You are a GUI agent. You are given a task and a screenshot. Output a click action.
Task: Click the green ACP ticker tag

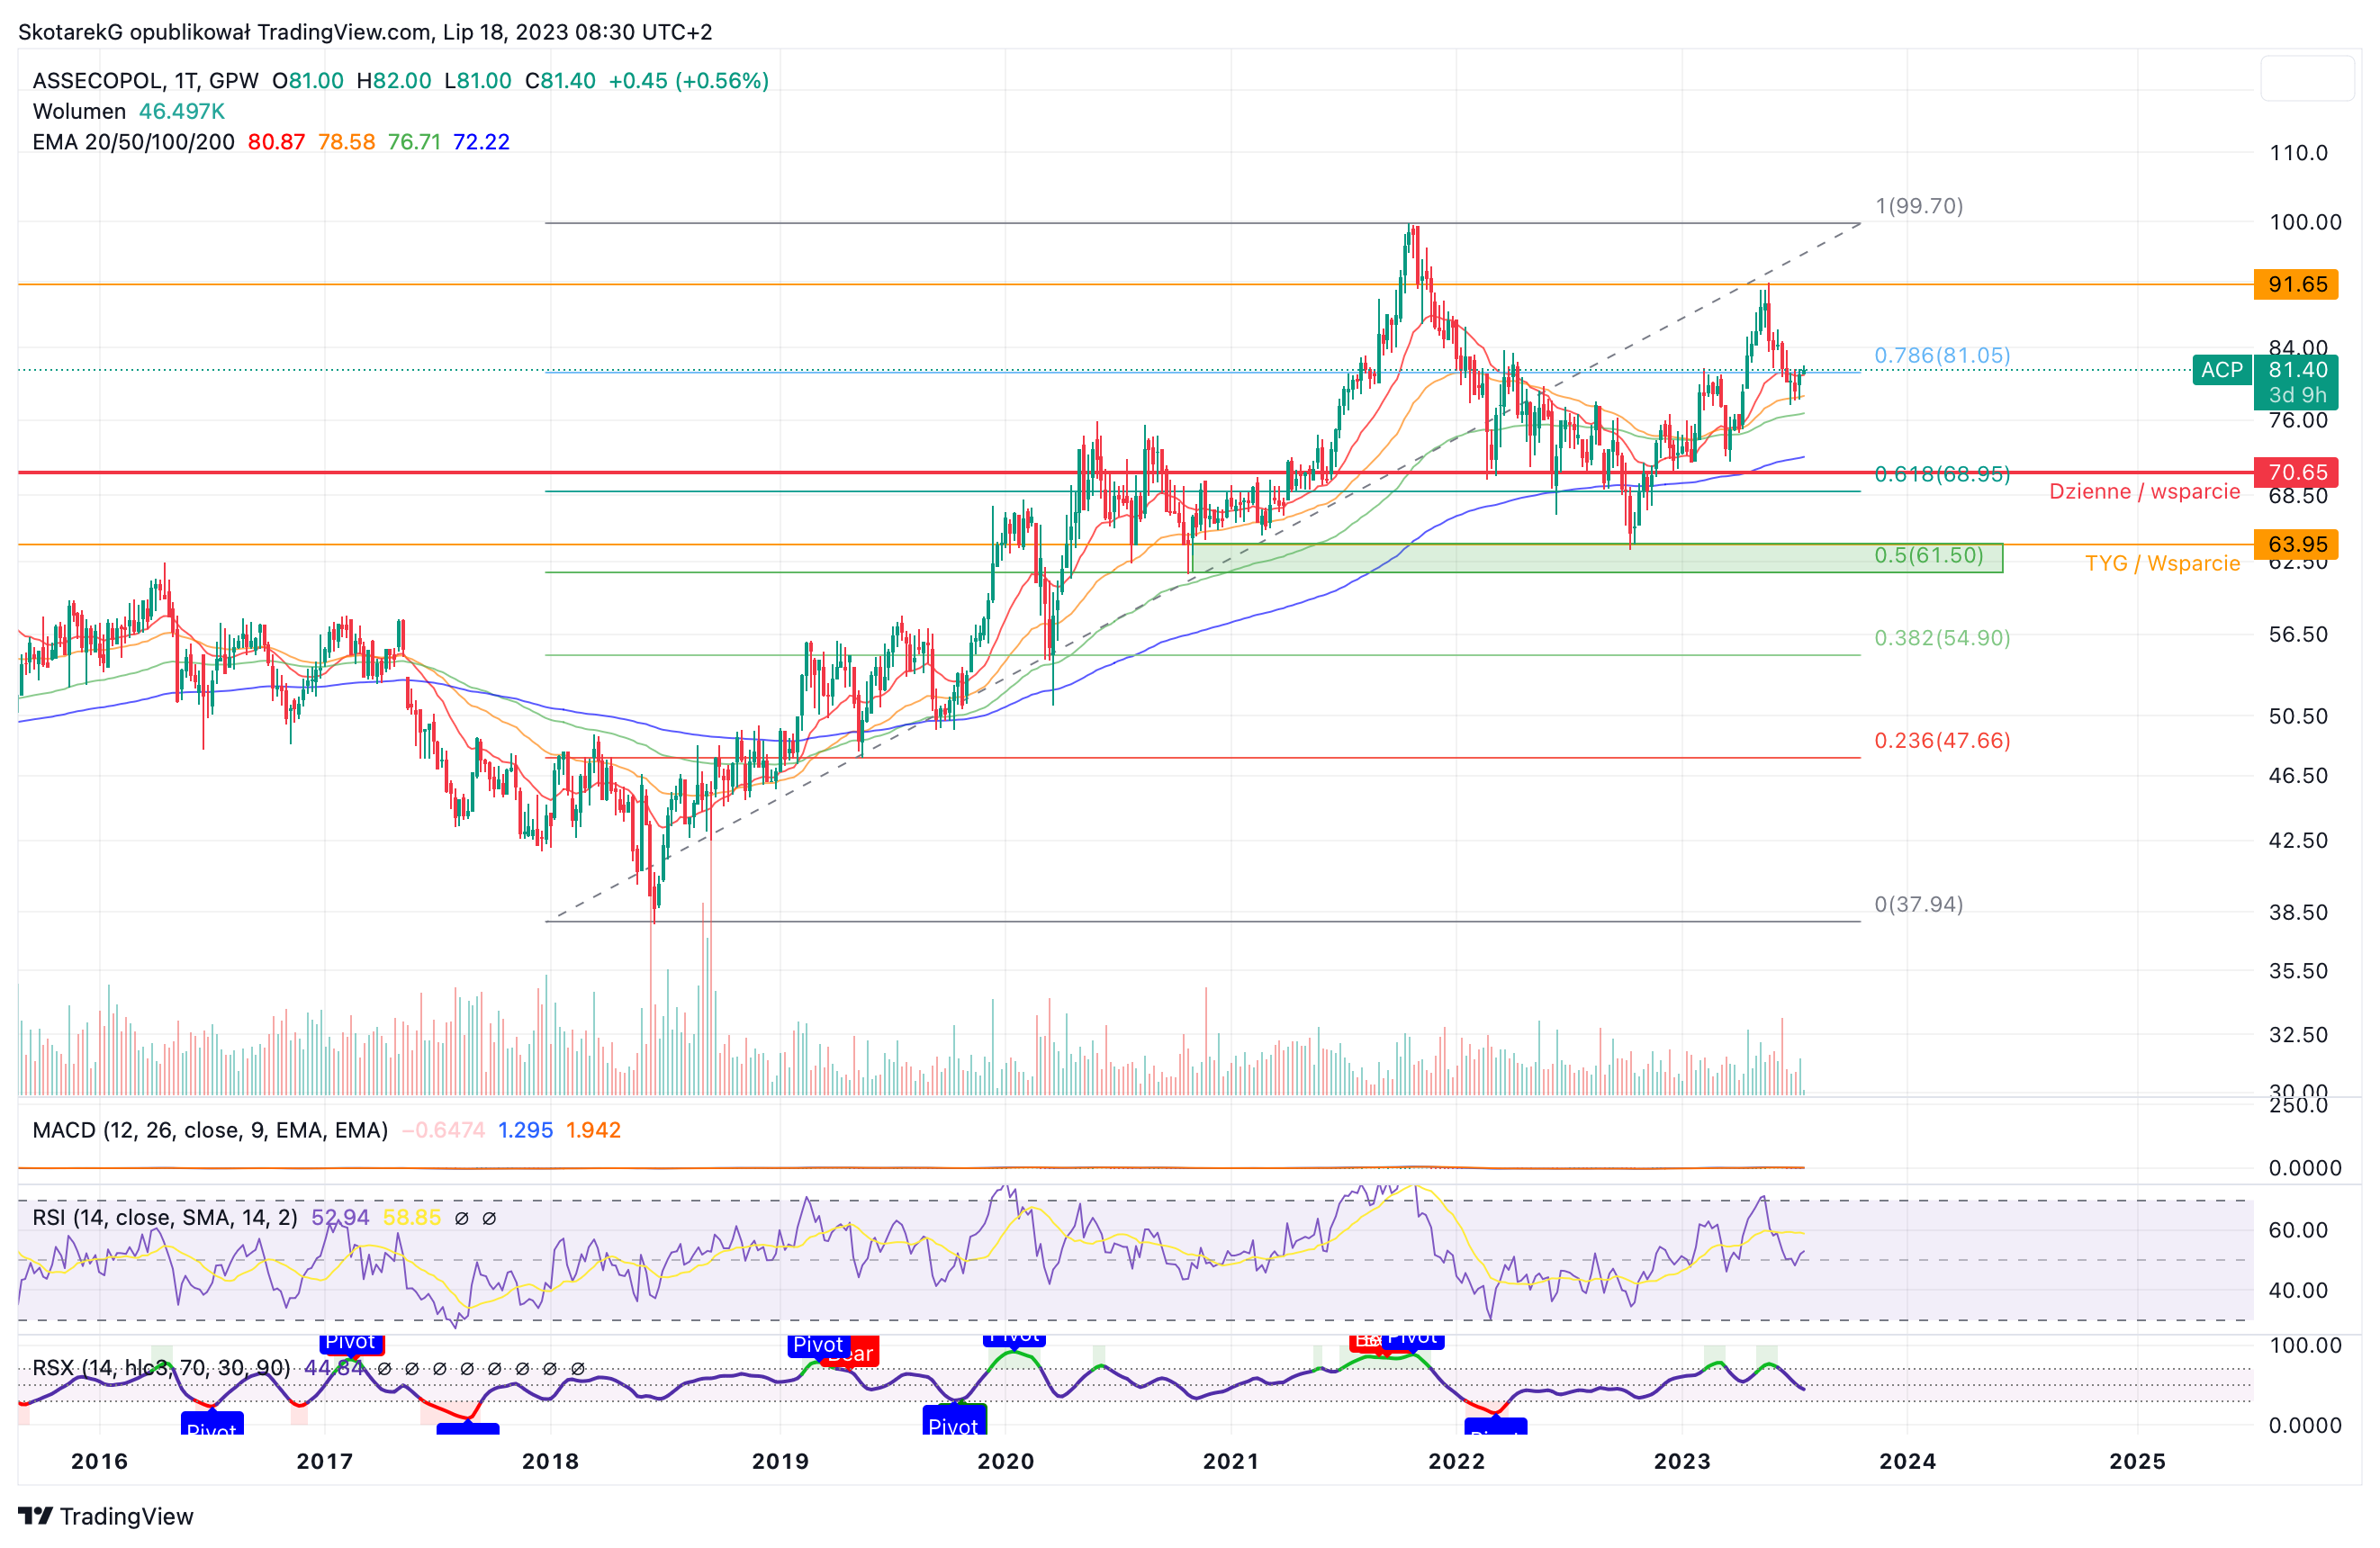[2221, 370]
